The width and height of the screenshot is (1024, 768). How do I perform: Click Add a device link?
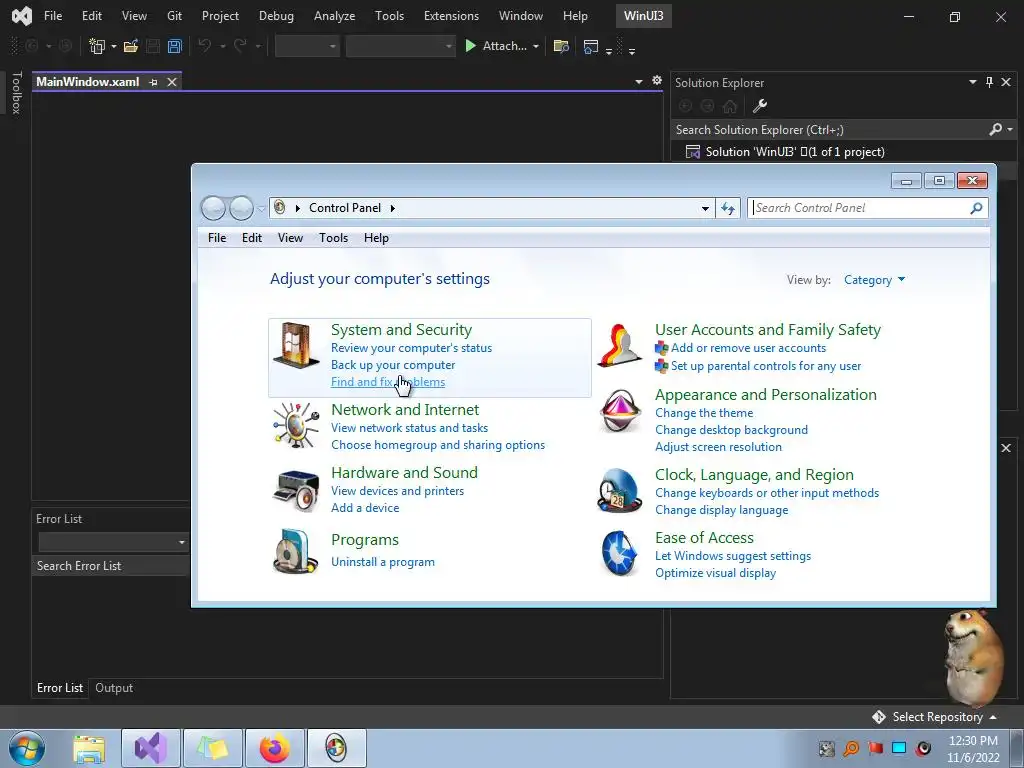pos(365,508)
